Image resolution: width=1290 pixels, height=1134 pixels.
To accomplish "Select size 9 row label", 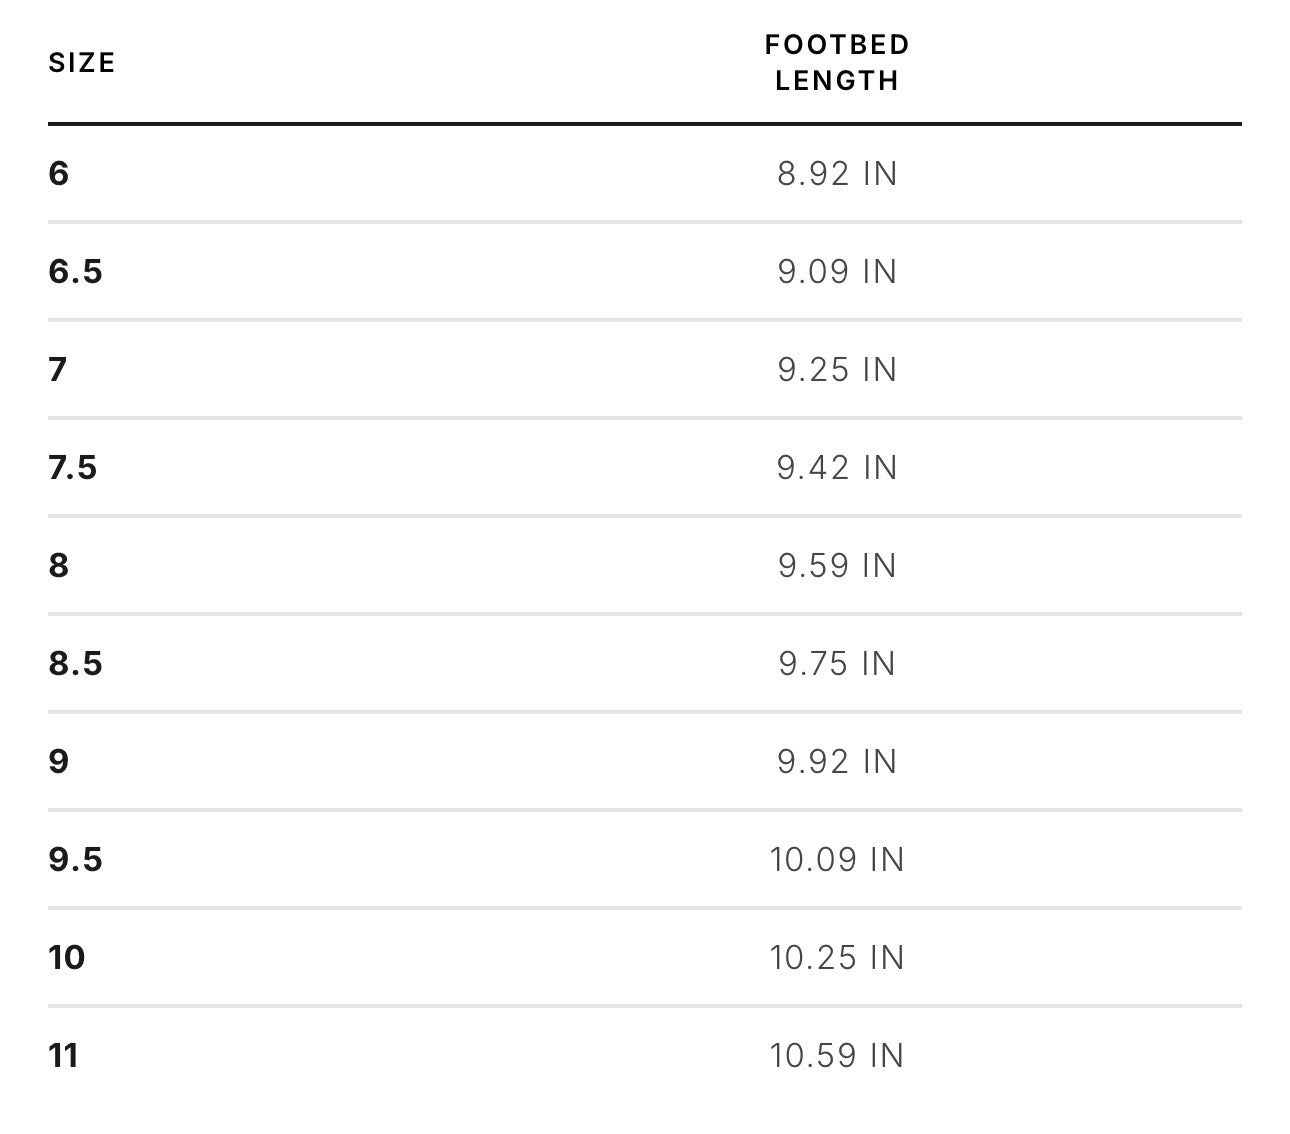I will click(x=59, y=762).
